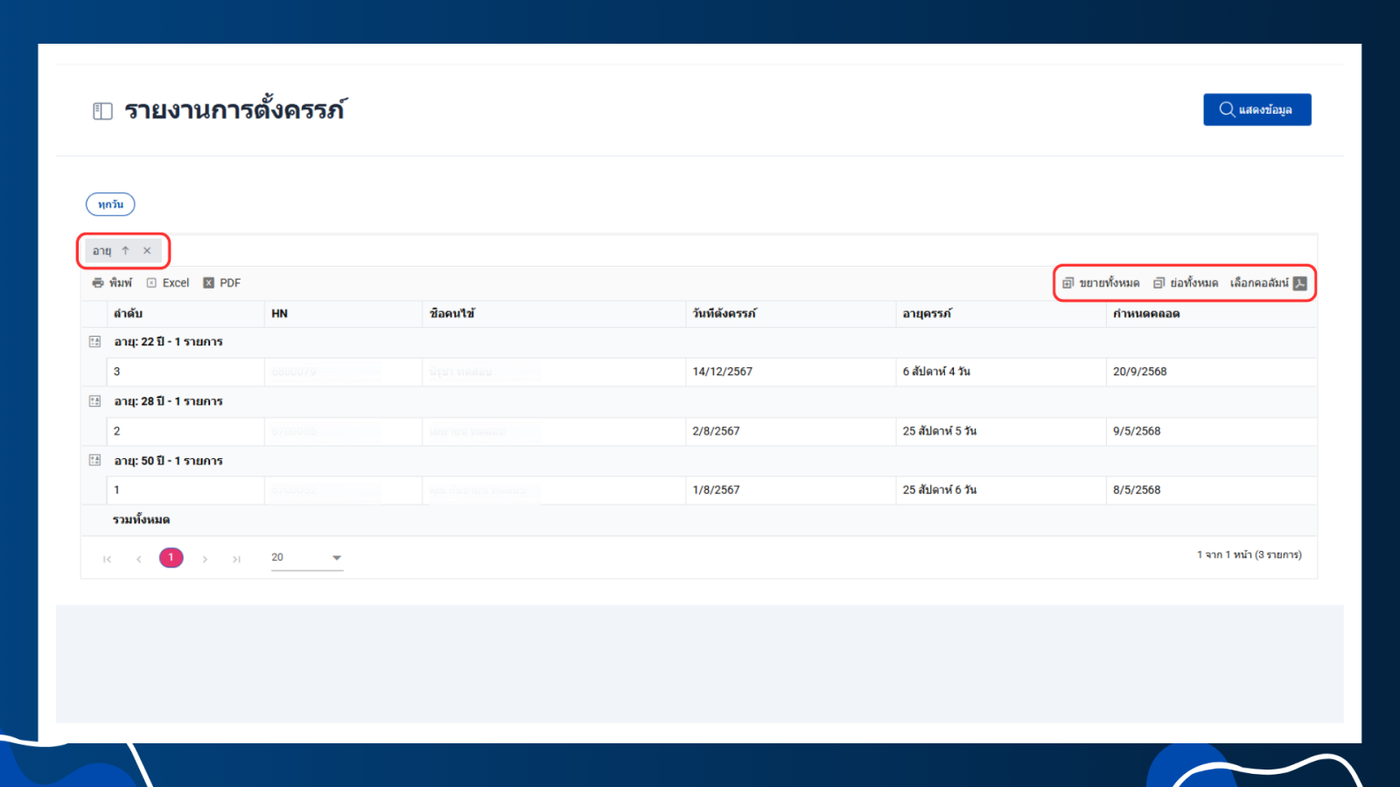This screenshot has height=787, width=1400.
Task: Collapse the อายุ: 22 ปี group
Action: click(x=95, y=342)
